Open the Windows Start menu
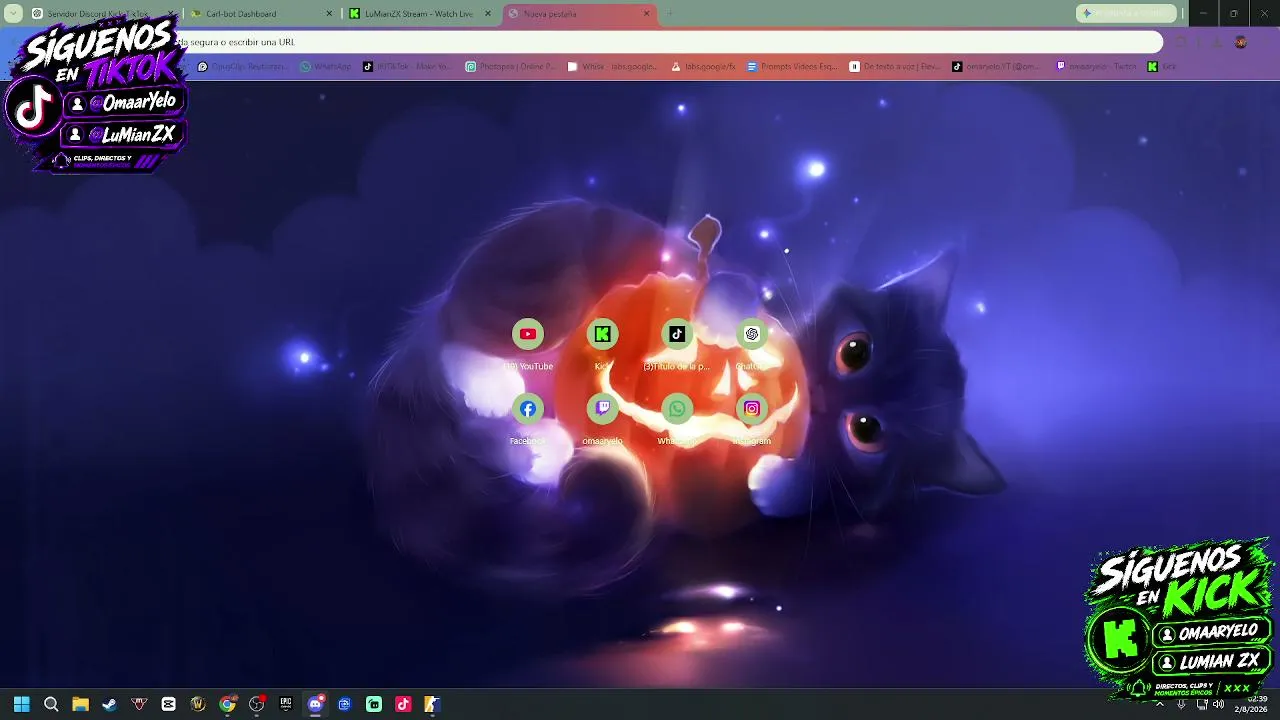This screenshot has width=1280, height=720. tap(21, 704)
